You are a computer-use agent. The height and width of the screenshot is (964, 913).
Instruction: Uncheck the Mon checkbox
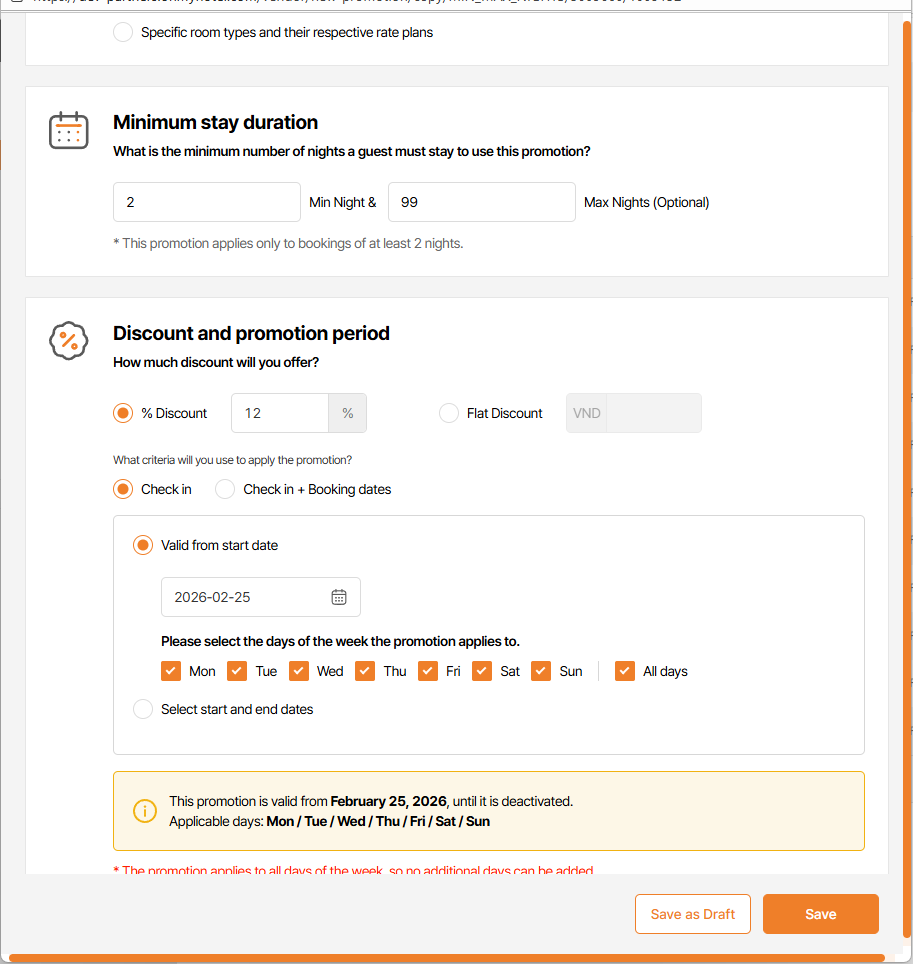(x=171, y=671)
